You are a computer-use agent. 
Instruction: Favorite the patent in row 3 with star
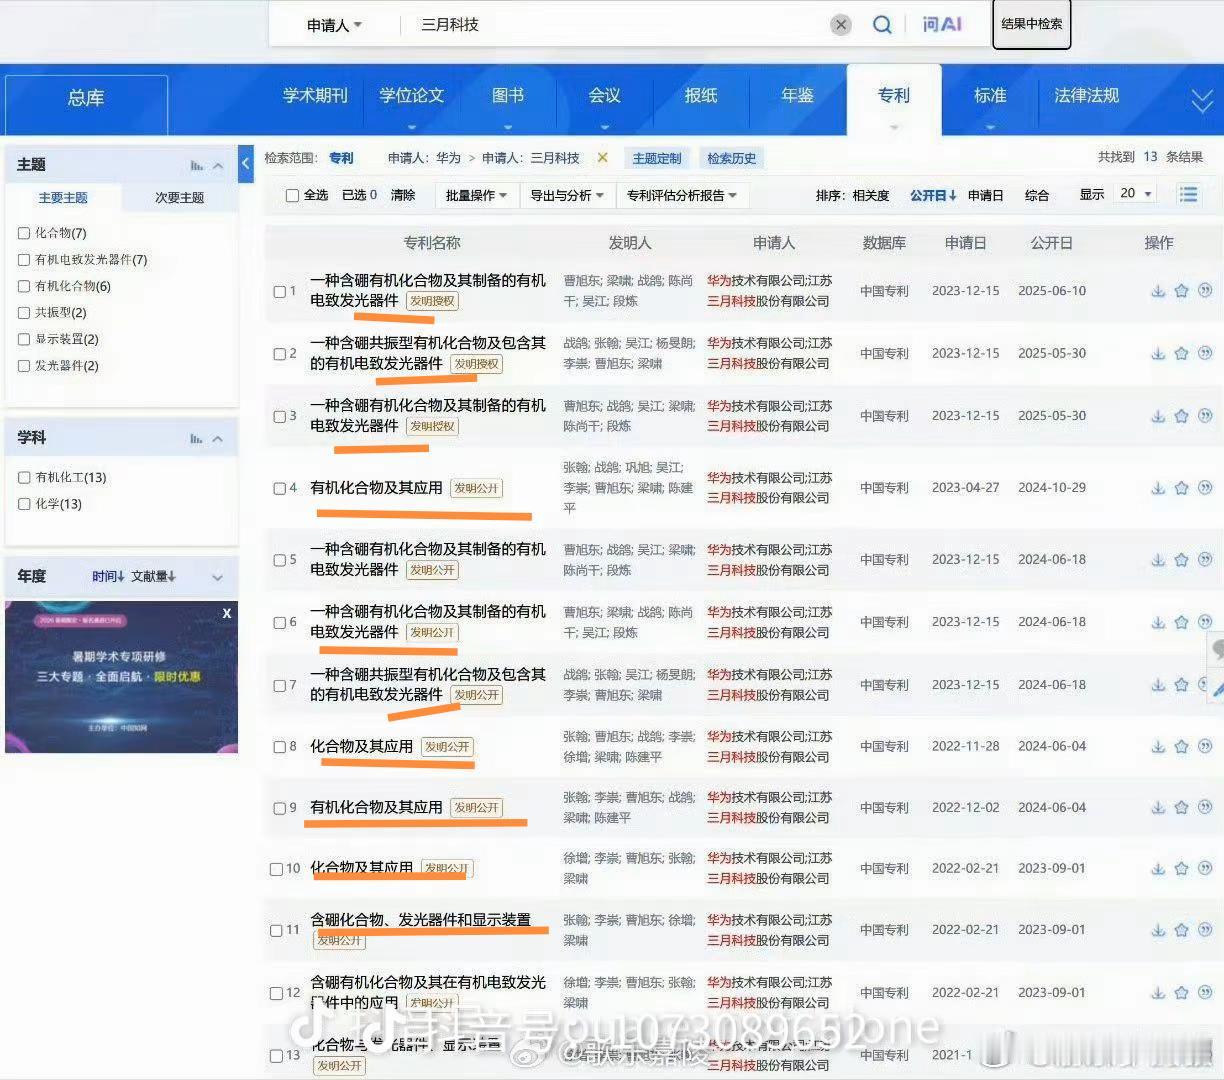click(x=1181, y=416)
